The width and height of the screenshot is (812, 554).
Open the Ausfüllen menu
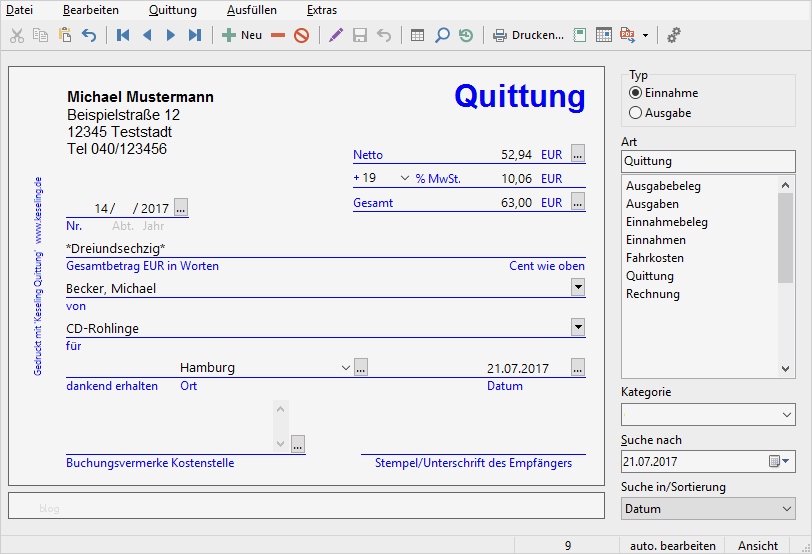[252, 10]
